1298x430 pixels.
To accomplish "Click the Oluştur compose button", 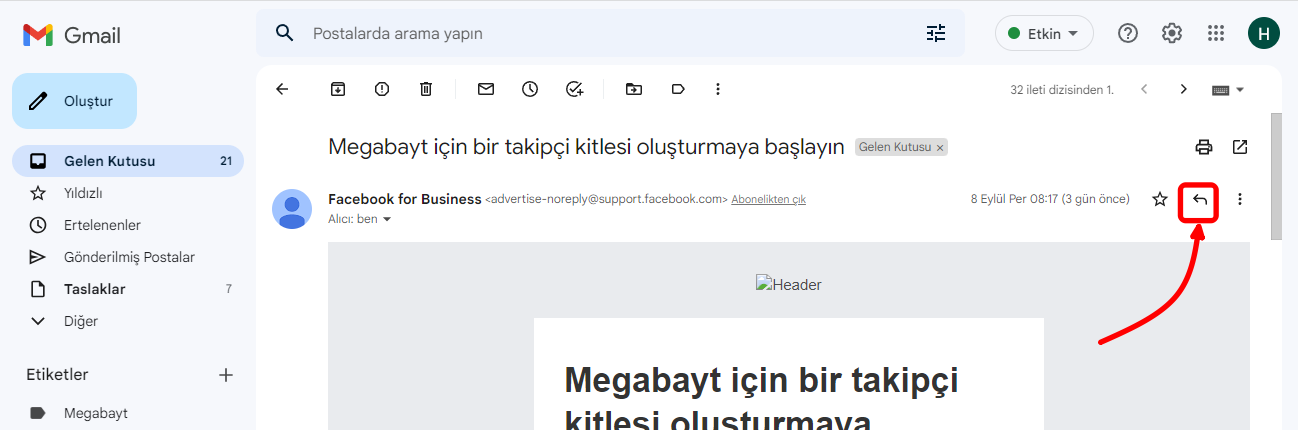I will pyautogui.click(x=74, y=101).
